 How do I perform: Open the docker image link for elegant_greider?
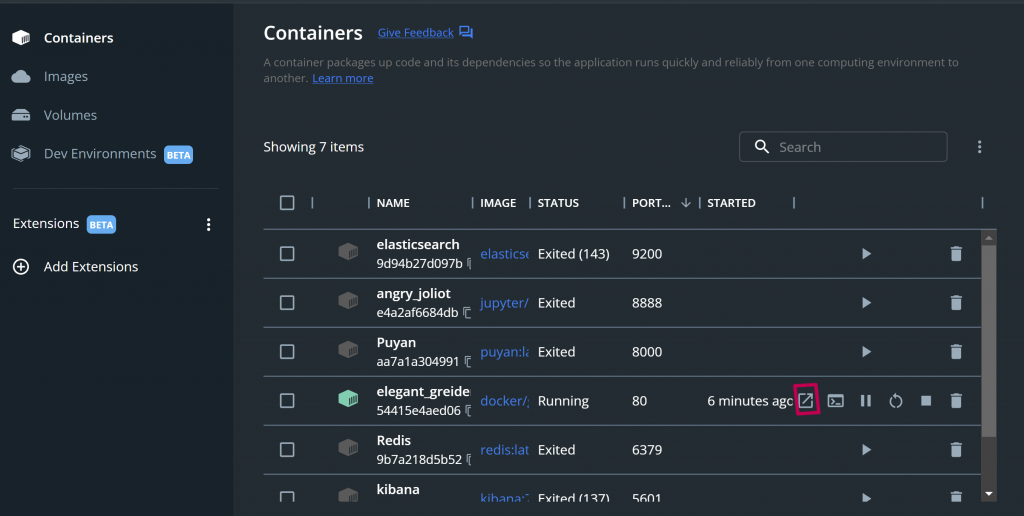[x=504, y=401]
